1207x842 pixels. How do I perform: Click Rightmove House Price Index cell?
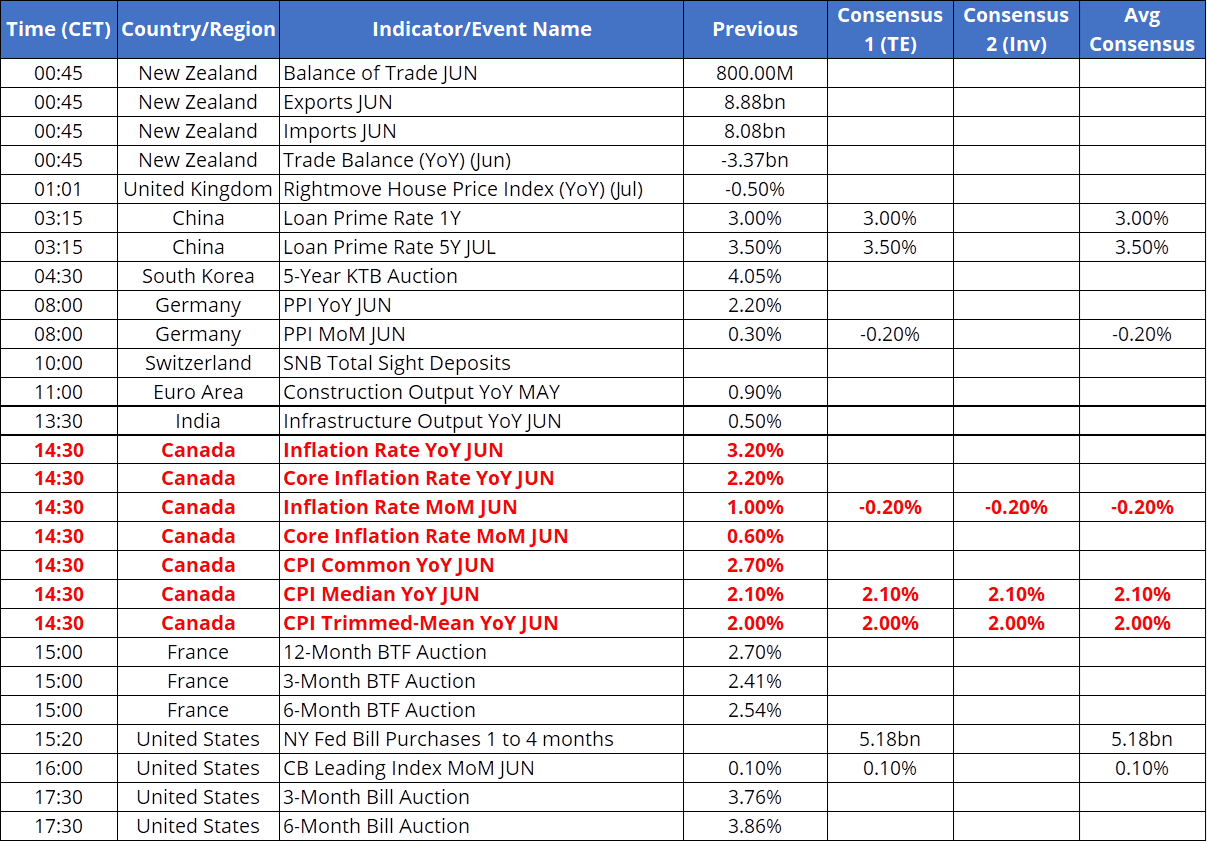tap(482, 189)
